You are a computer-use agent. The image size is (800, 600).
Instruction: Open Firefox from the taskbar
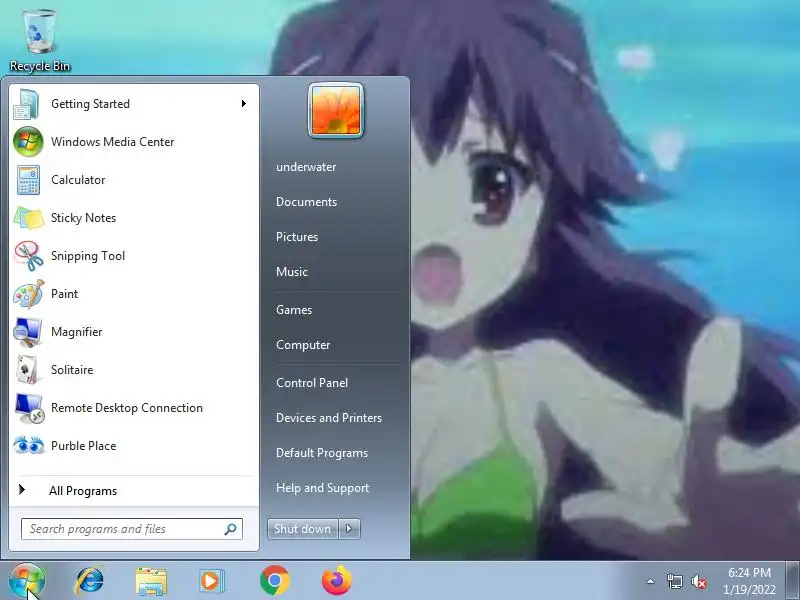coord(337,581)
